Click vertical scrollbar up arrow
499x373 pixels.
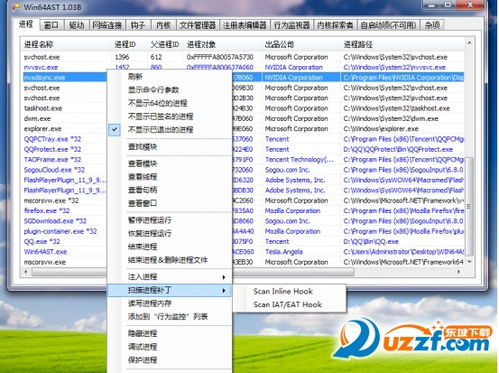point(469,43)
